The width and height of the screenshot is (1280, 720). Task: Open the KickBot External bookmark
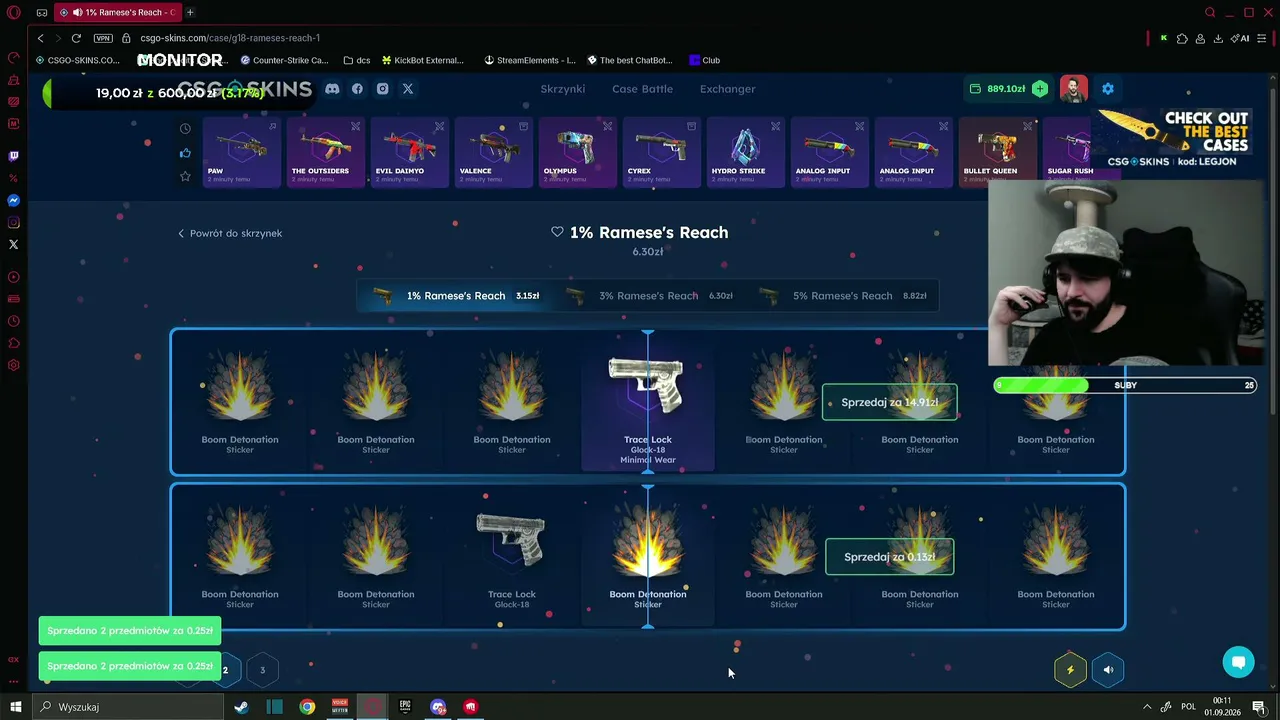[423, 60]
